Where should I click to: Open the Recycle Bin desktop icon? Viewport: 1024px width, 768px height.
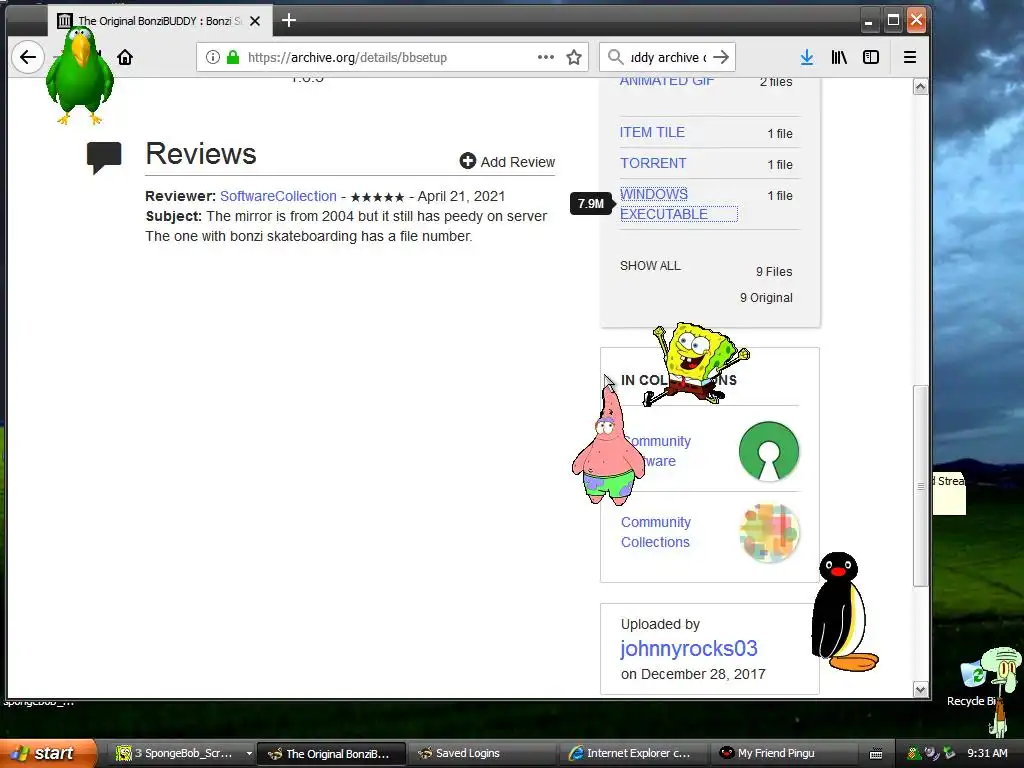coord(973,682)
